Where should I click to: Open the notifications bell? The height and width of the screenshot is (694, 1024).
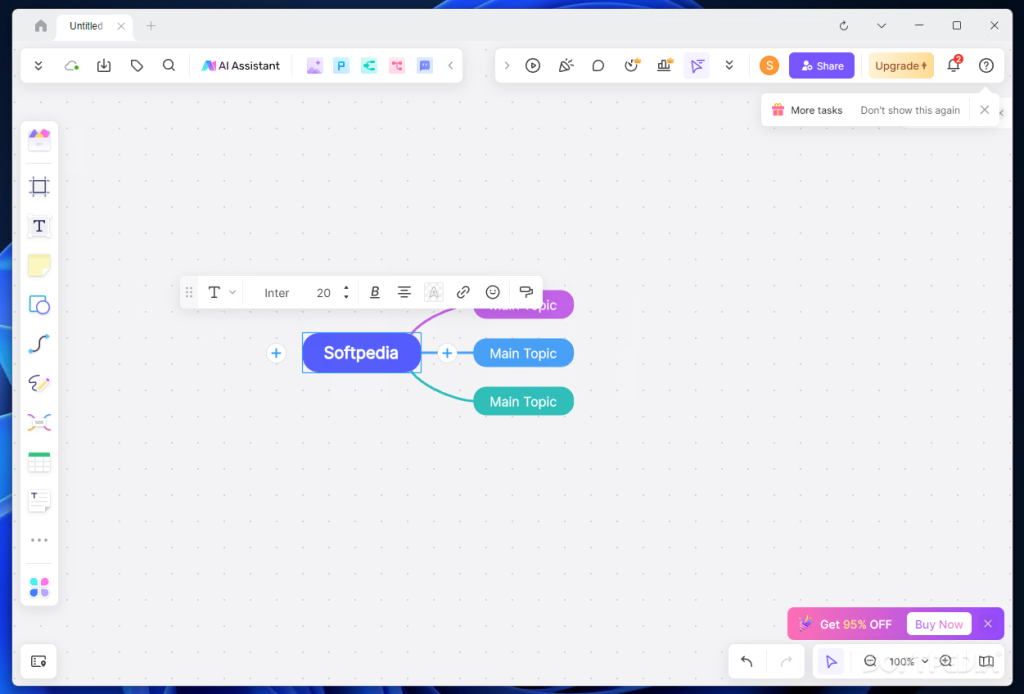pyautogui.click(x=953, y=66)
